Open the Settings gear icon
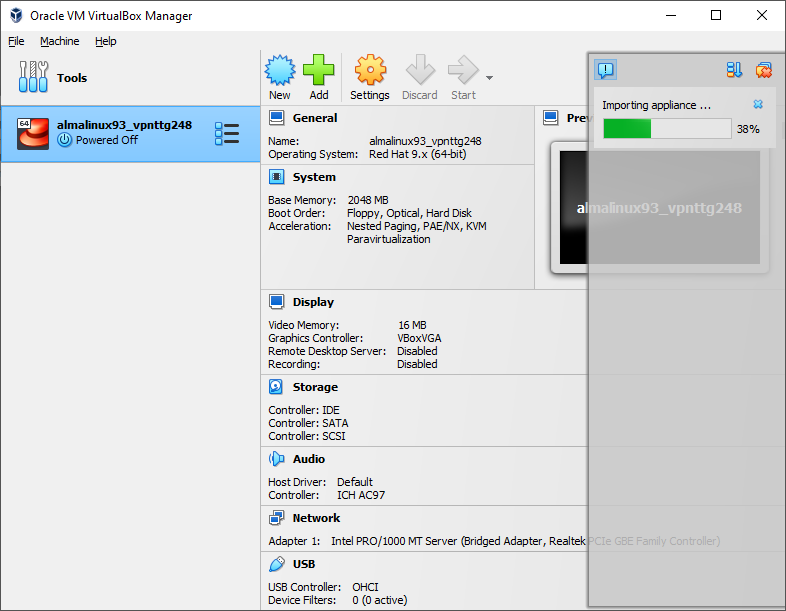 tap(370, 70)
